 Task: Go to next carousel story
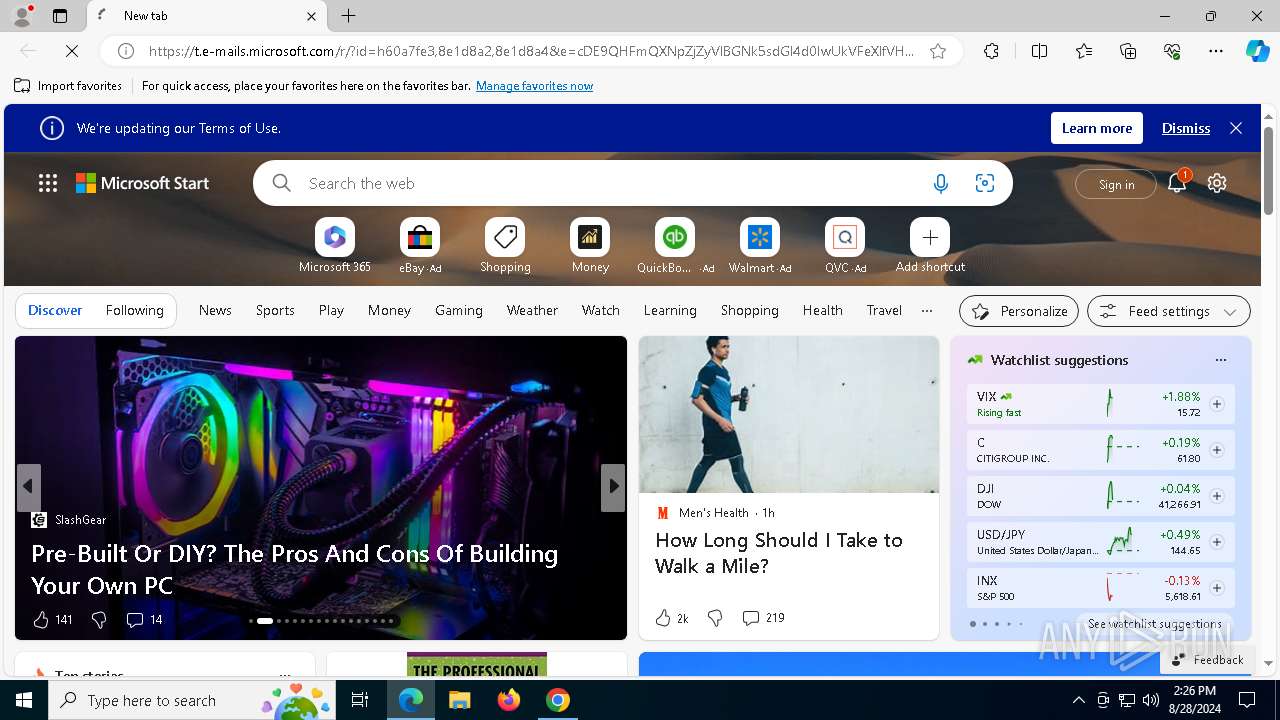(x=613, y=487)
